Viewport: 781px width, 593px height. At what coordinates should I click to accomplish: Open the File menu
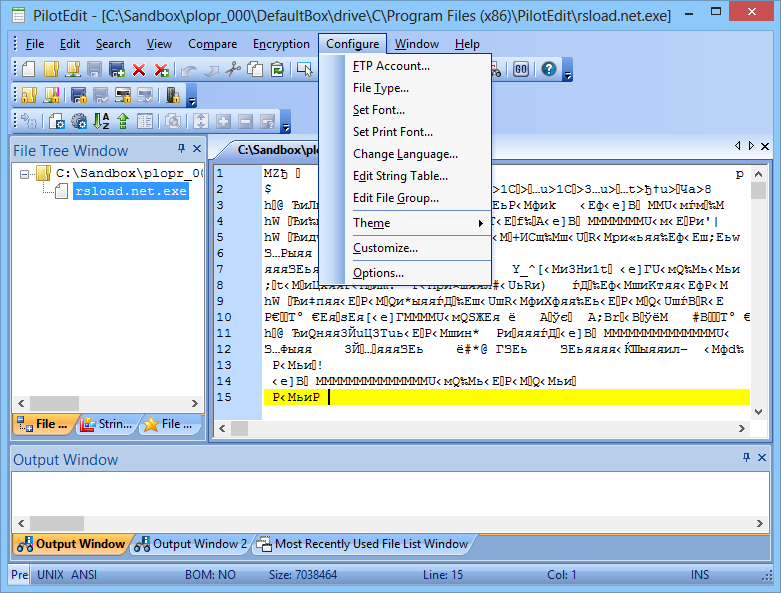click(x=35, y=44)
